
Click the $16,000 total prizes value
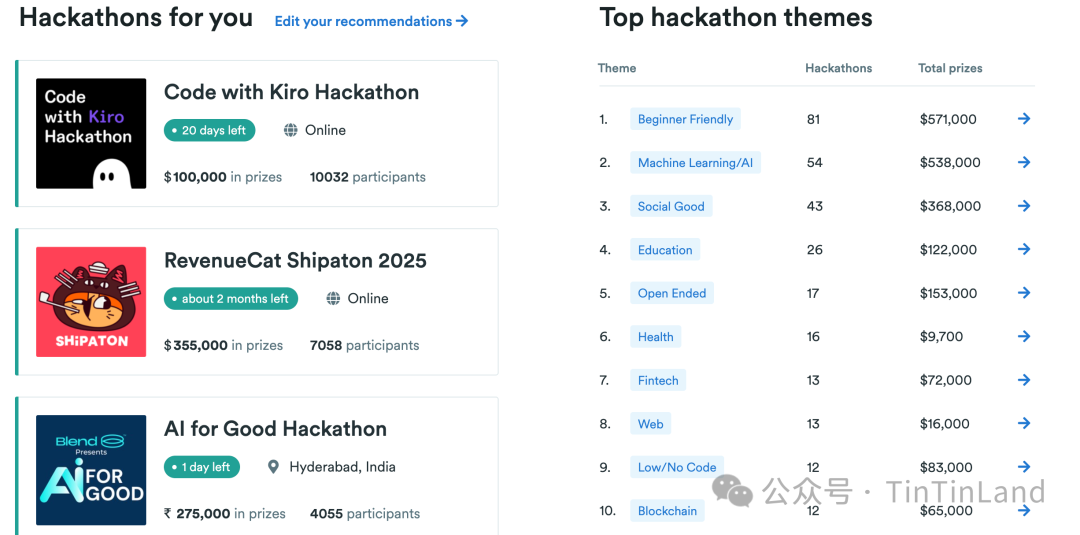[x=944, y=423]
